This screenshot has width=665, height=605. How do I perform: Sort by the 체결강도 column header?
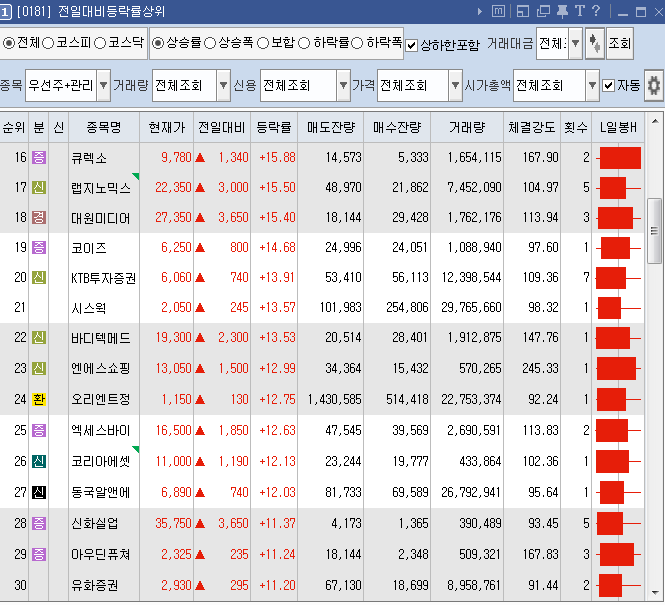click(532, 127)
